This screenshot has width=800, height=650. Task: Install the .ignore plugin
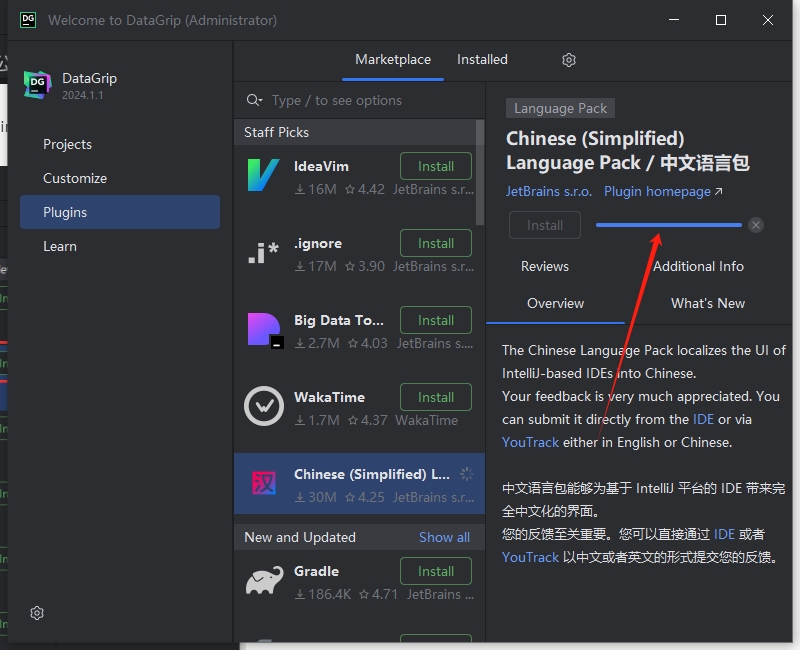(x=436, y=243)
